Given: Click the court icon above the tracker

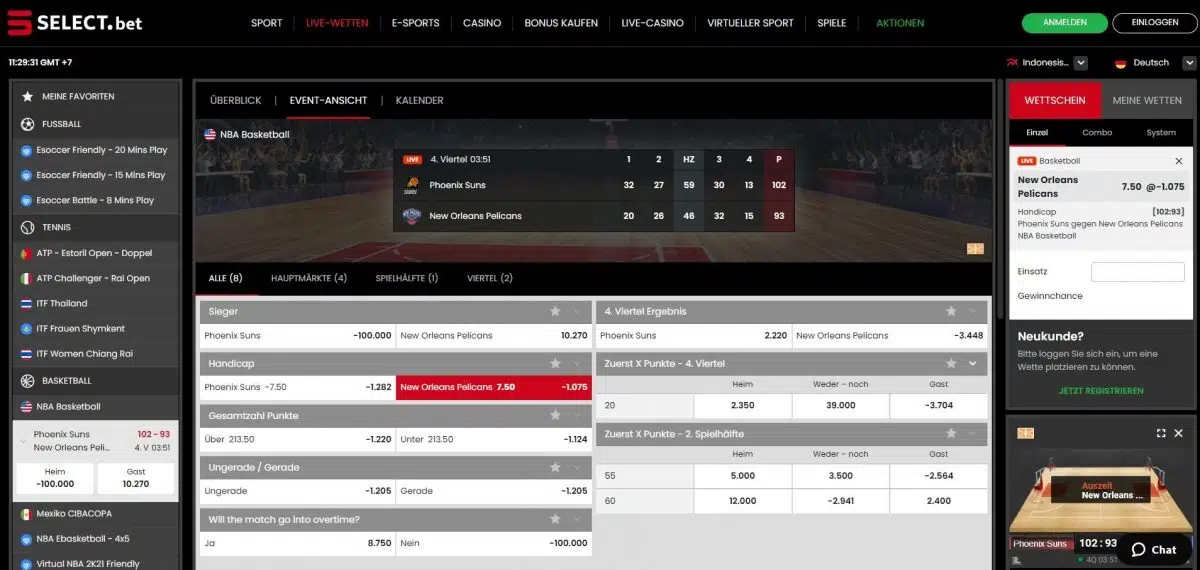Looking at the screenshot, I should 1025,433.
